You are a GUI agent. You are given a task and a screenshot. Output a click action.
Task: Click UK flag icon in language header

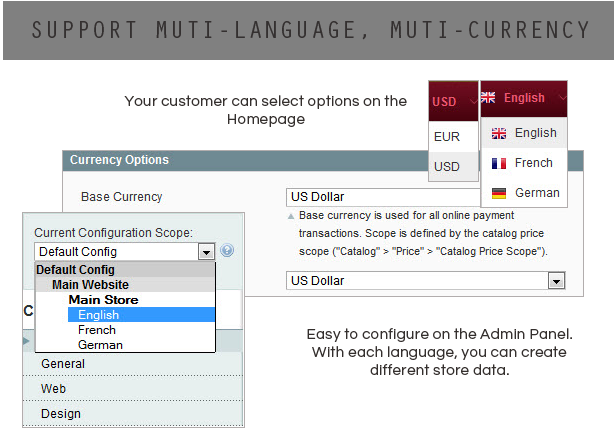pos(488,97)
